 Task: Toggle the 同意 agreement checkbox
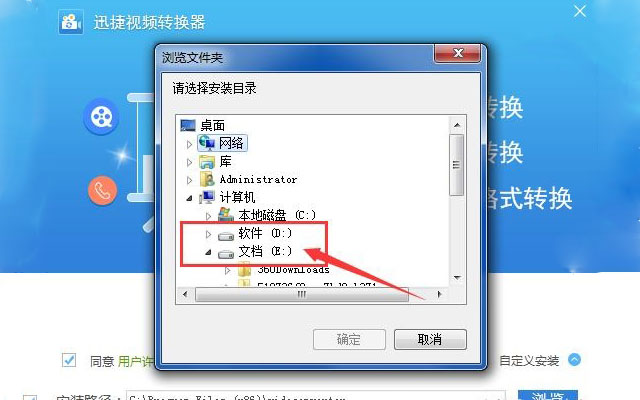(69, 360)
